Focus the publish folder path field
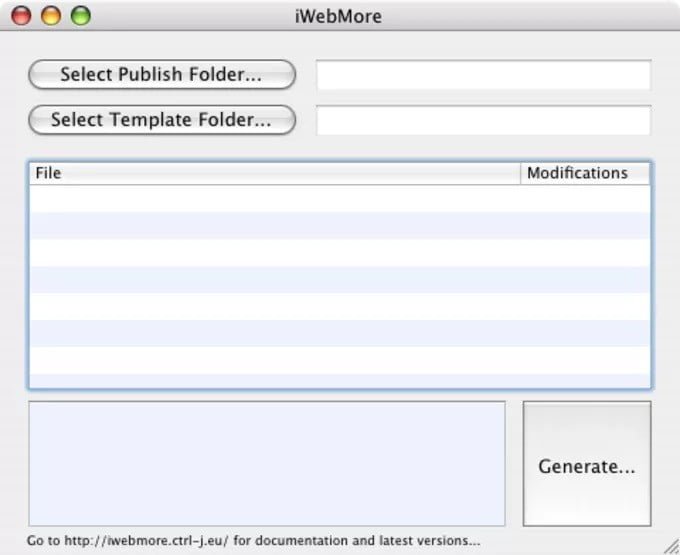The width and height of the screenshot is (680, 555). tap(483, 75)
